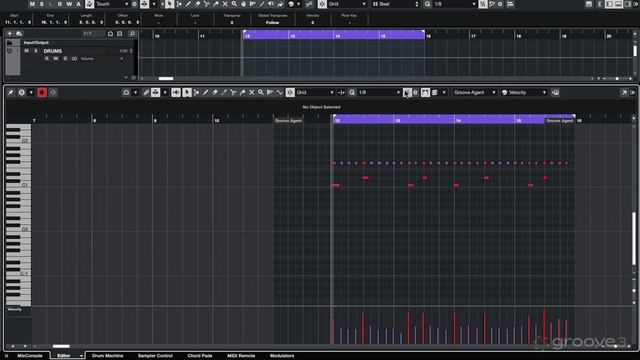
Task: Click the project horizontal scrollbar thumb
Action: [x=166, y=78]
